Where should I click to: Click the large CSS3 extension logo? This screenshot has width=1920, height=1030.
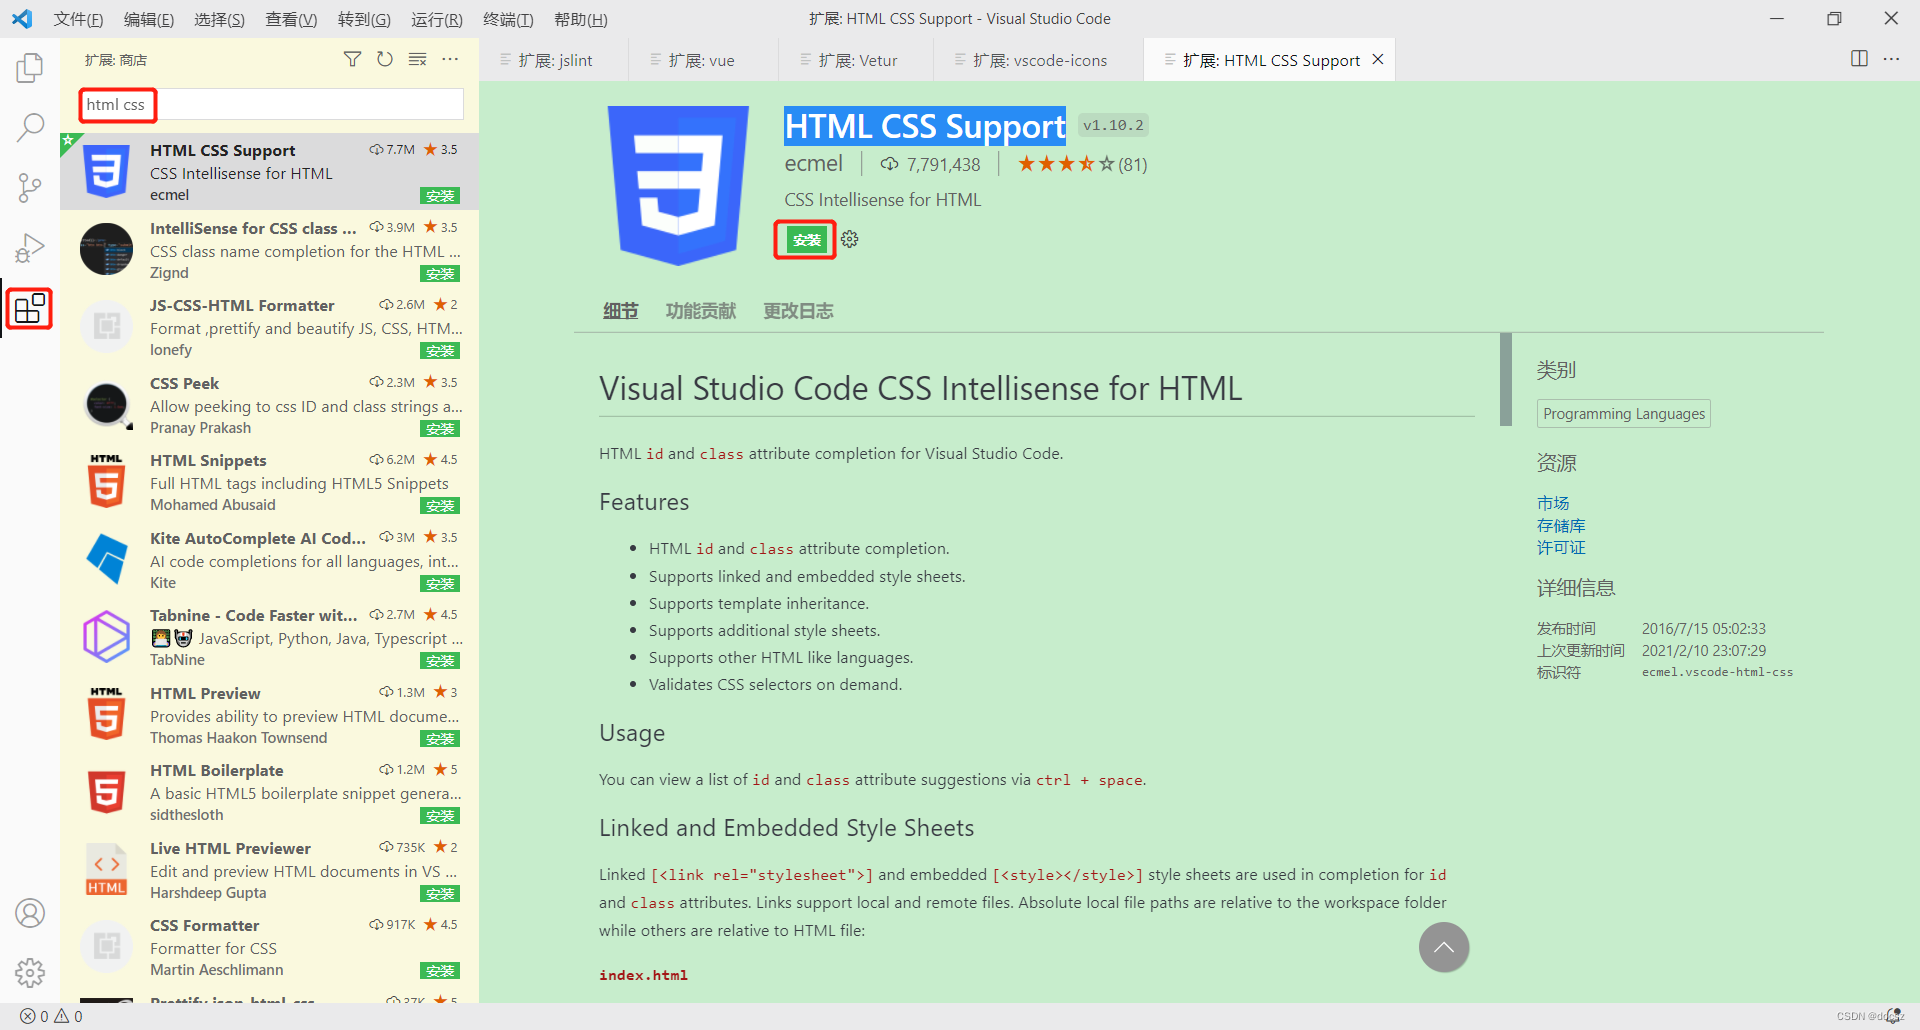coord(679,185)
